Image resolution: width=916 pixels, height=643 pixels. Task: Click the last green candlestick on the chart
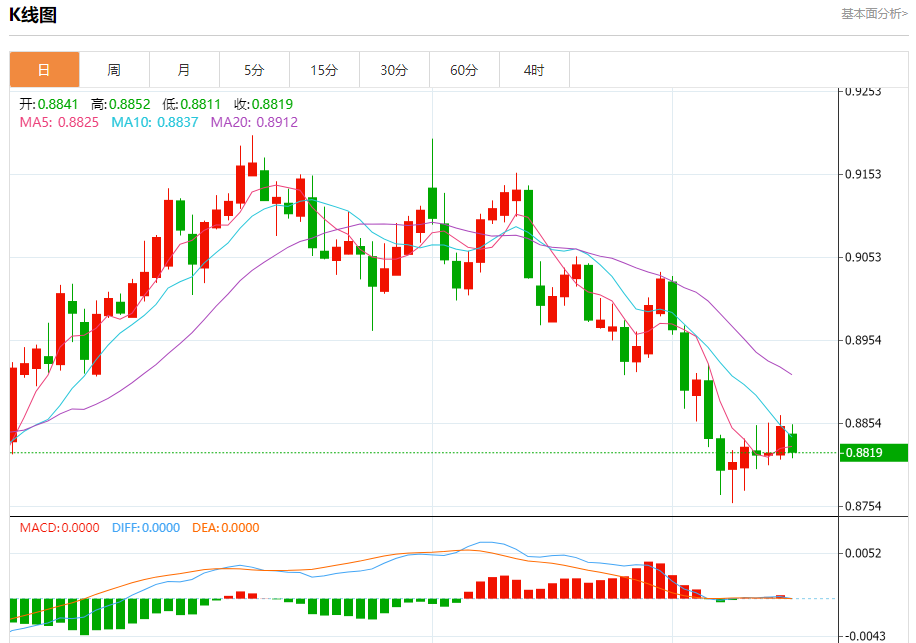coord(793,443)
